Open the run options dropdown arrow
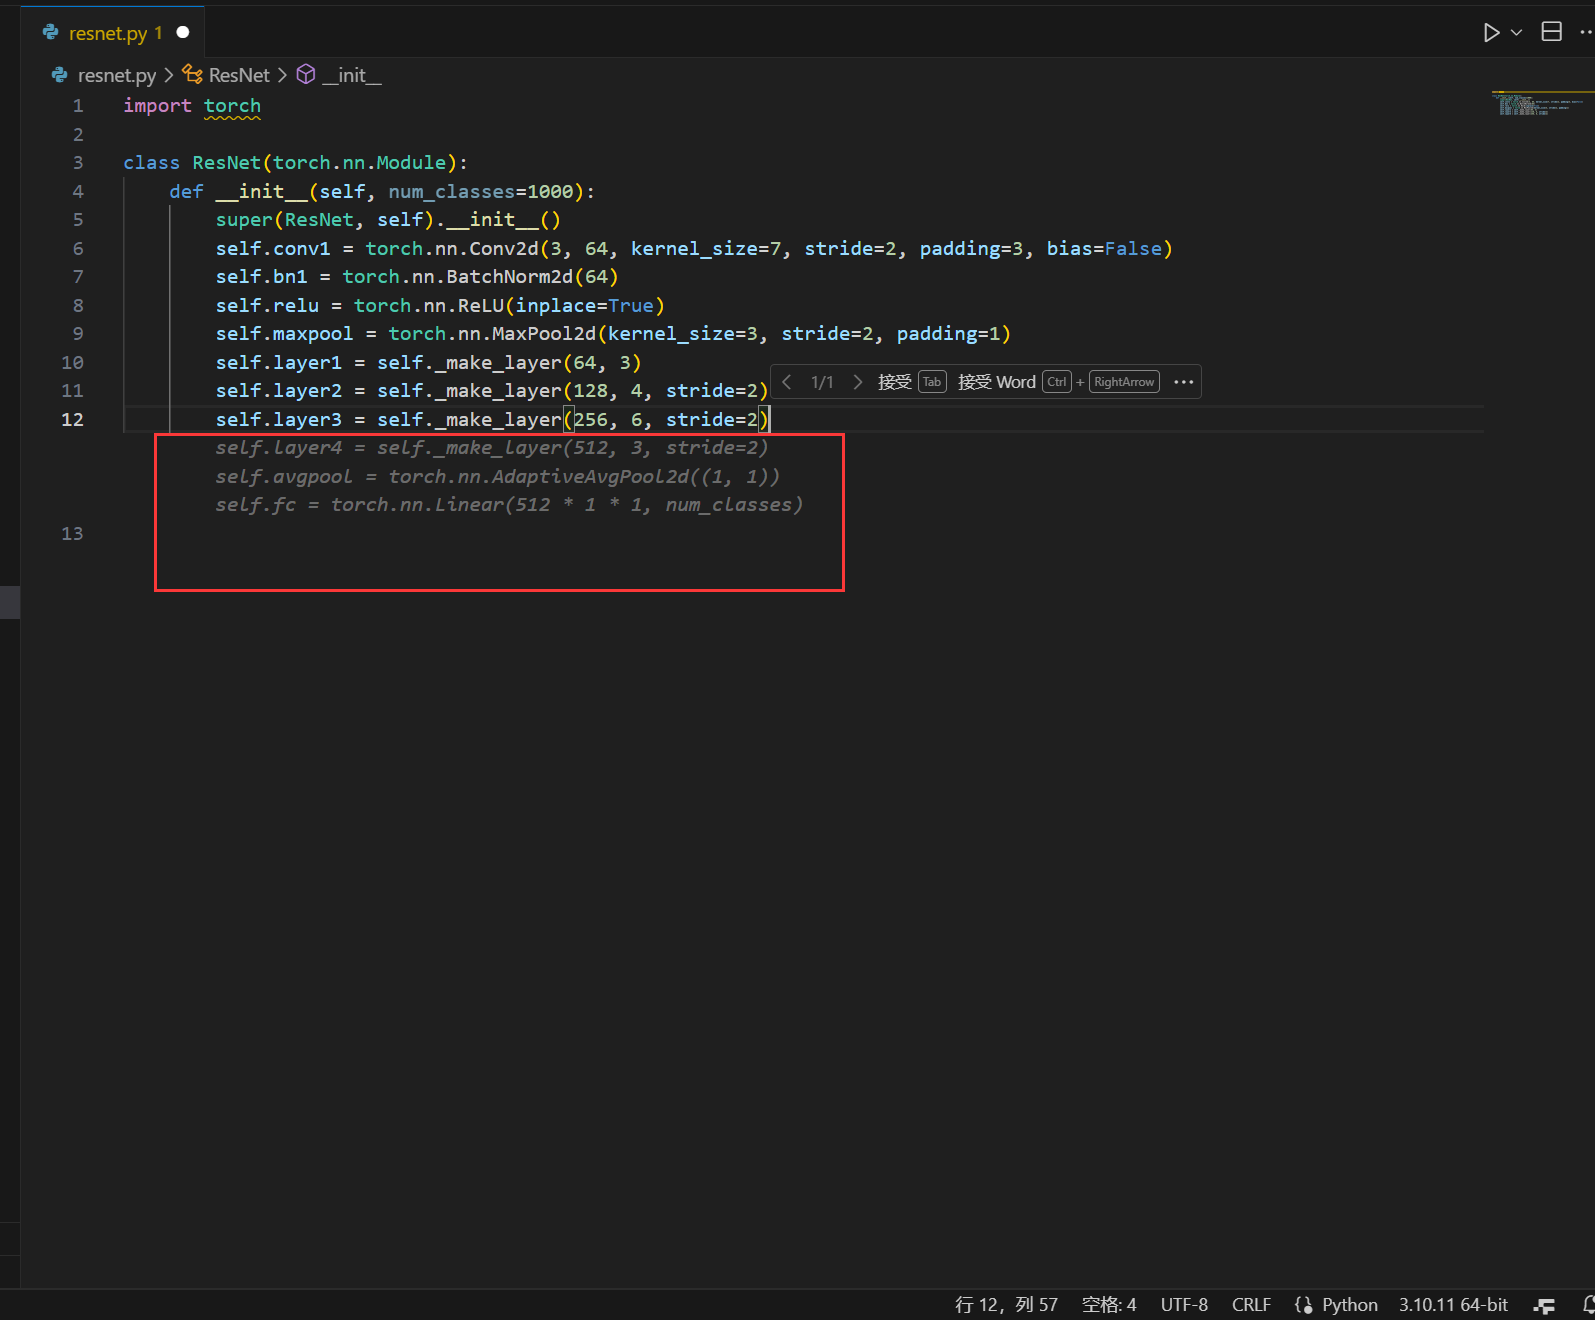This screenshot has width=1595, height=1320. [1516, 33]
